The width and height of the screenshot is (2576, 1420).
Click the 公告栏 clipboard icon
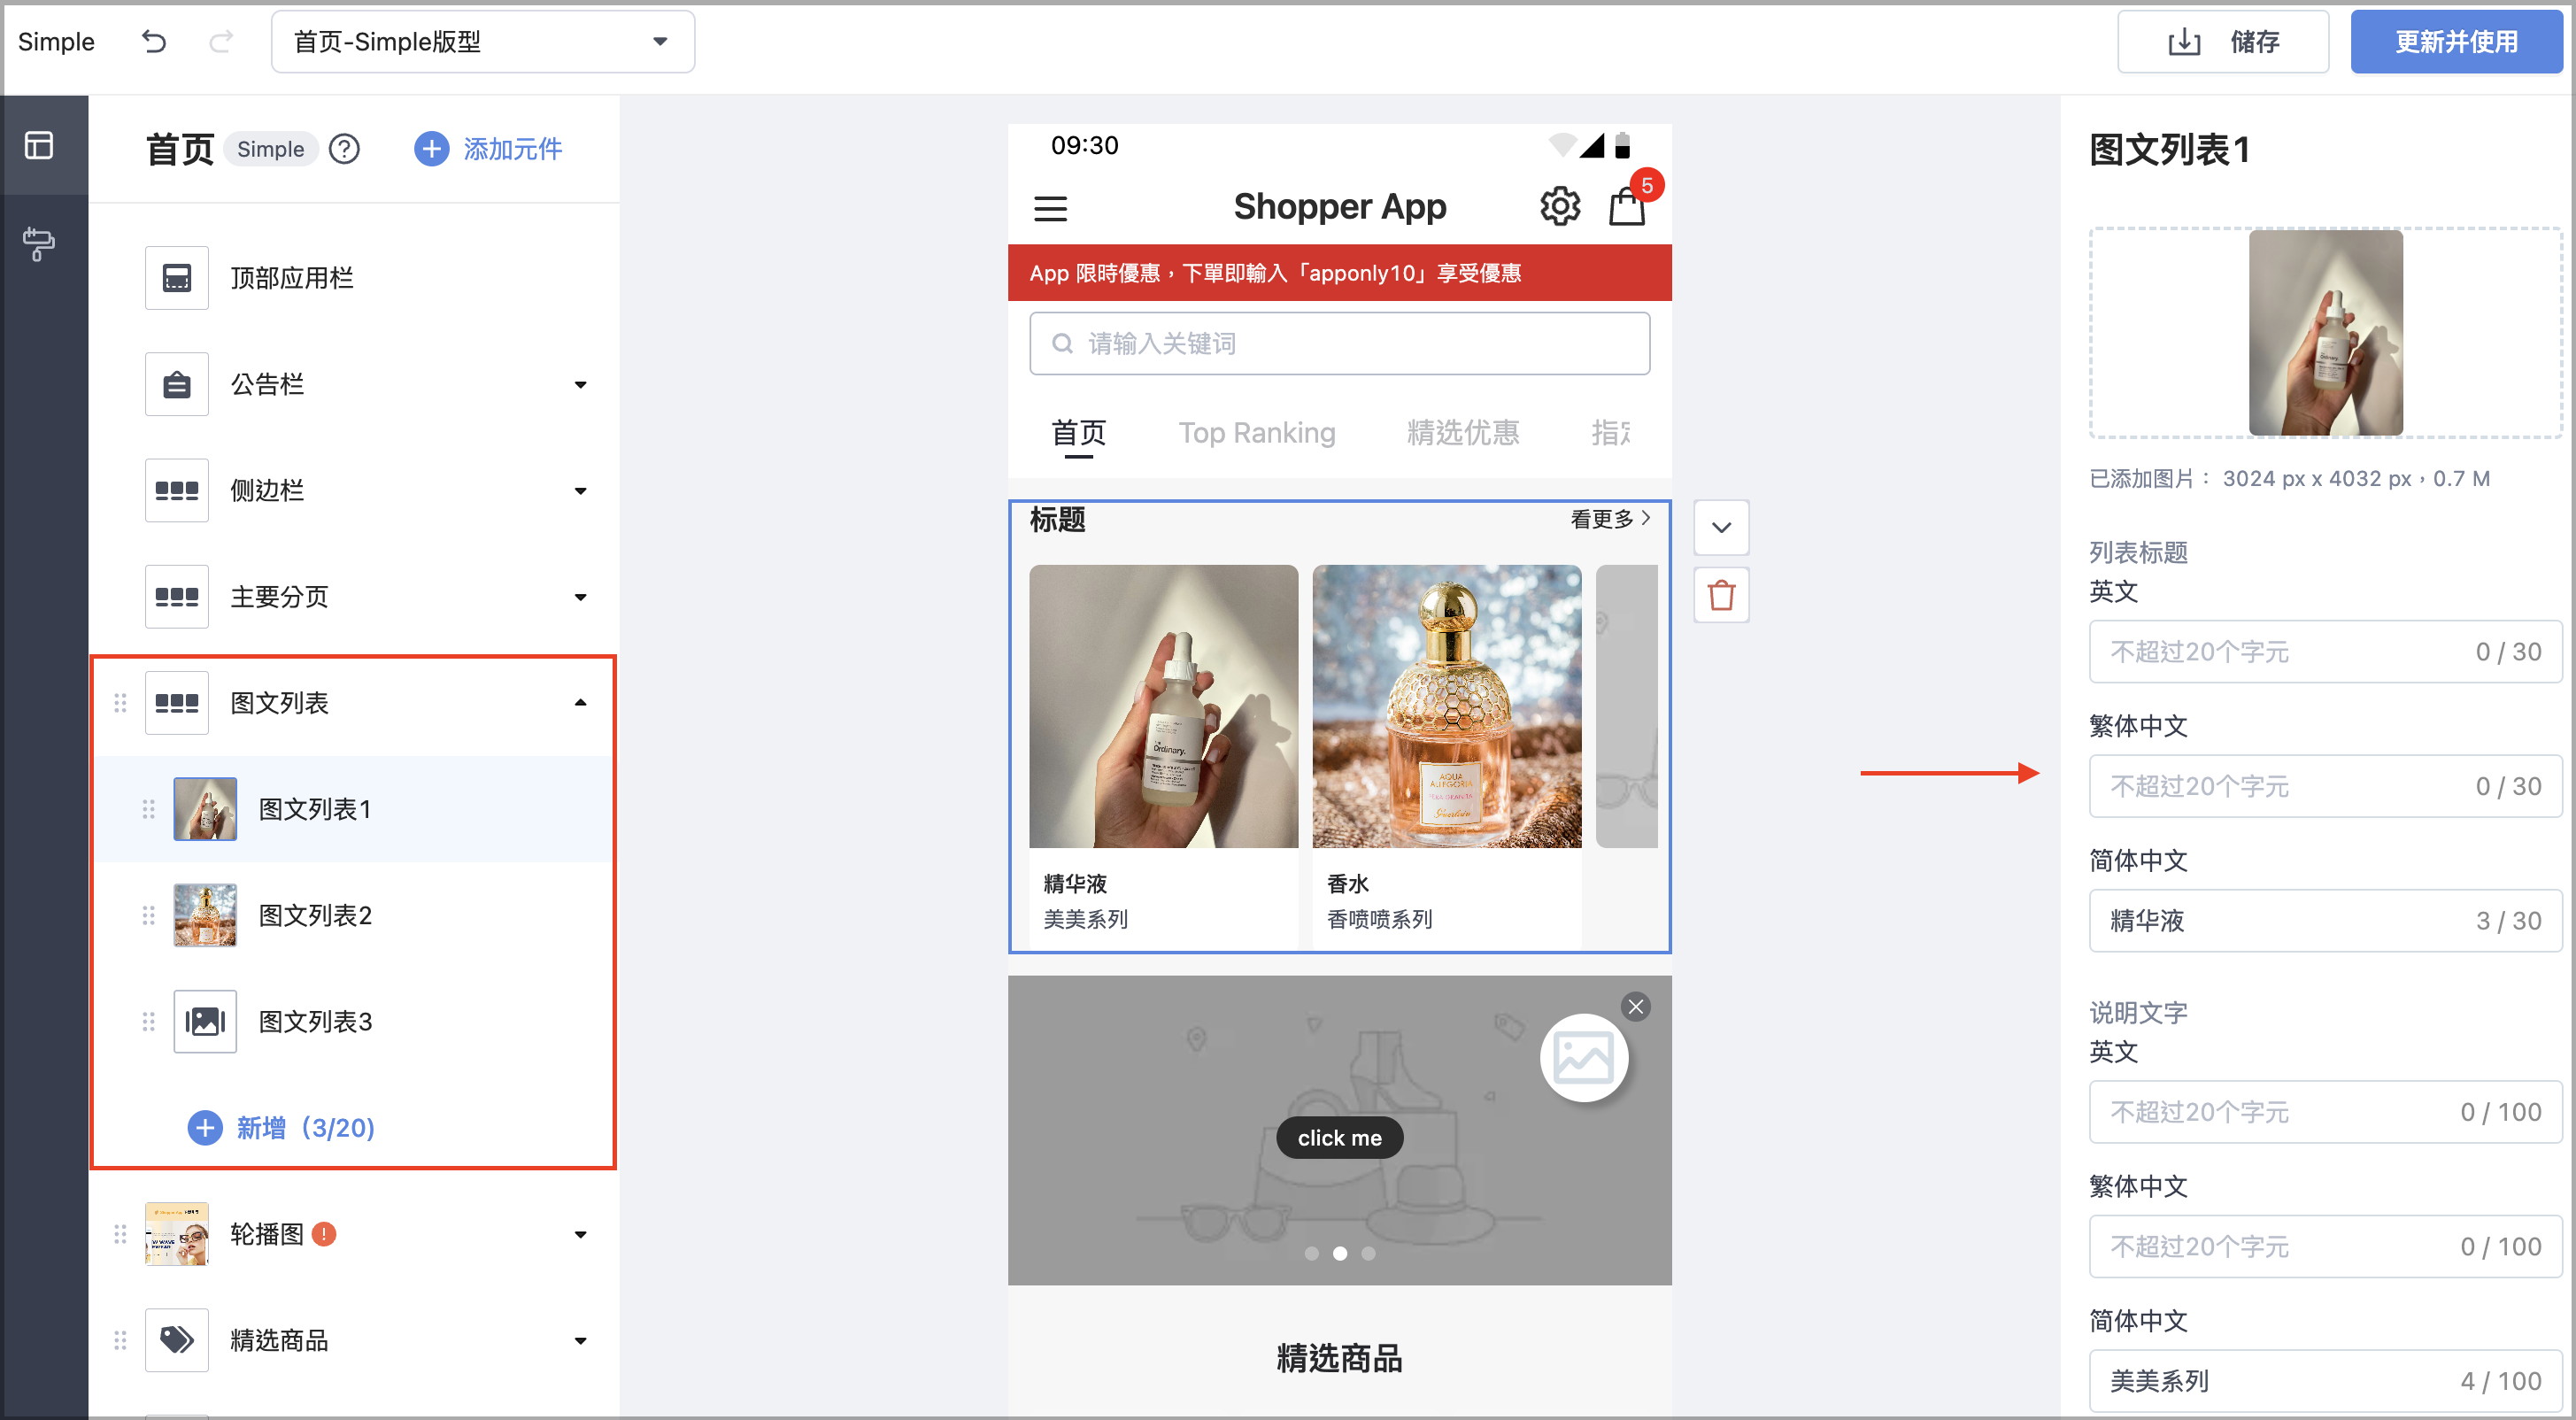(x=177, y=384)
